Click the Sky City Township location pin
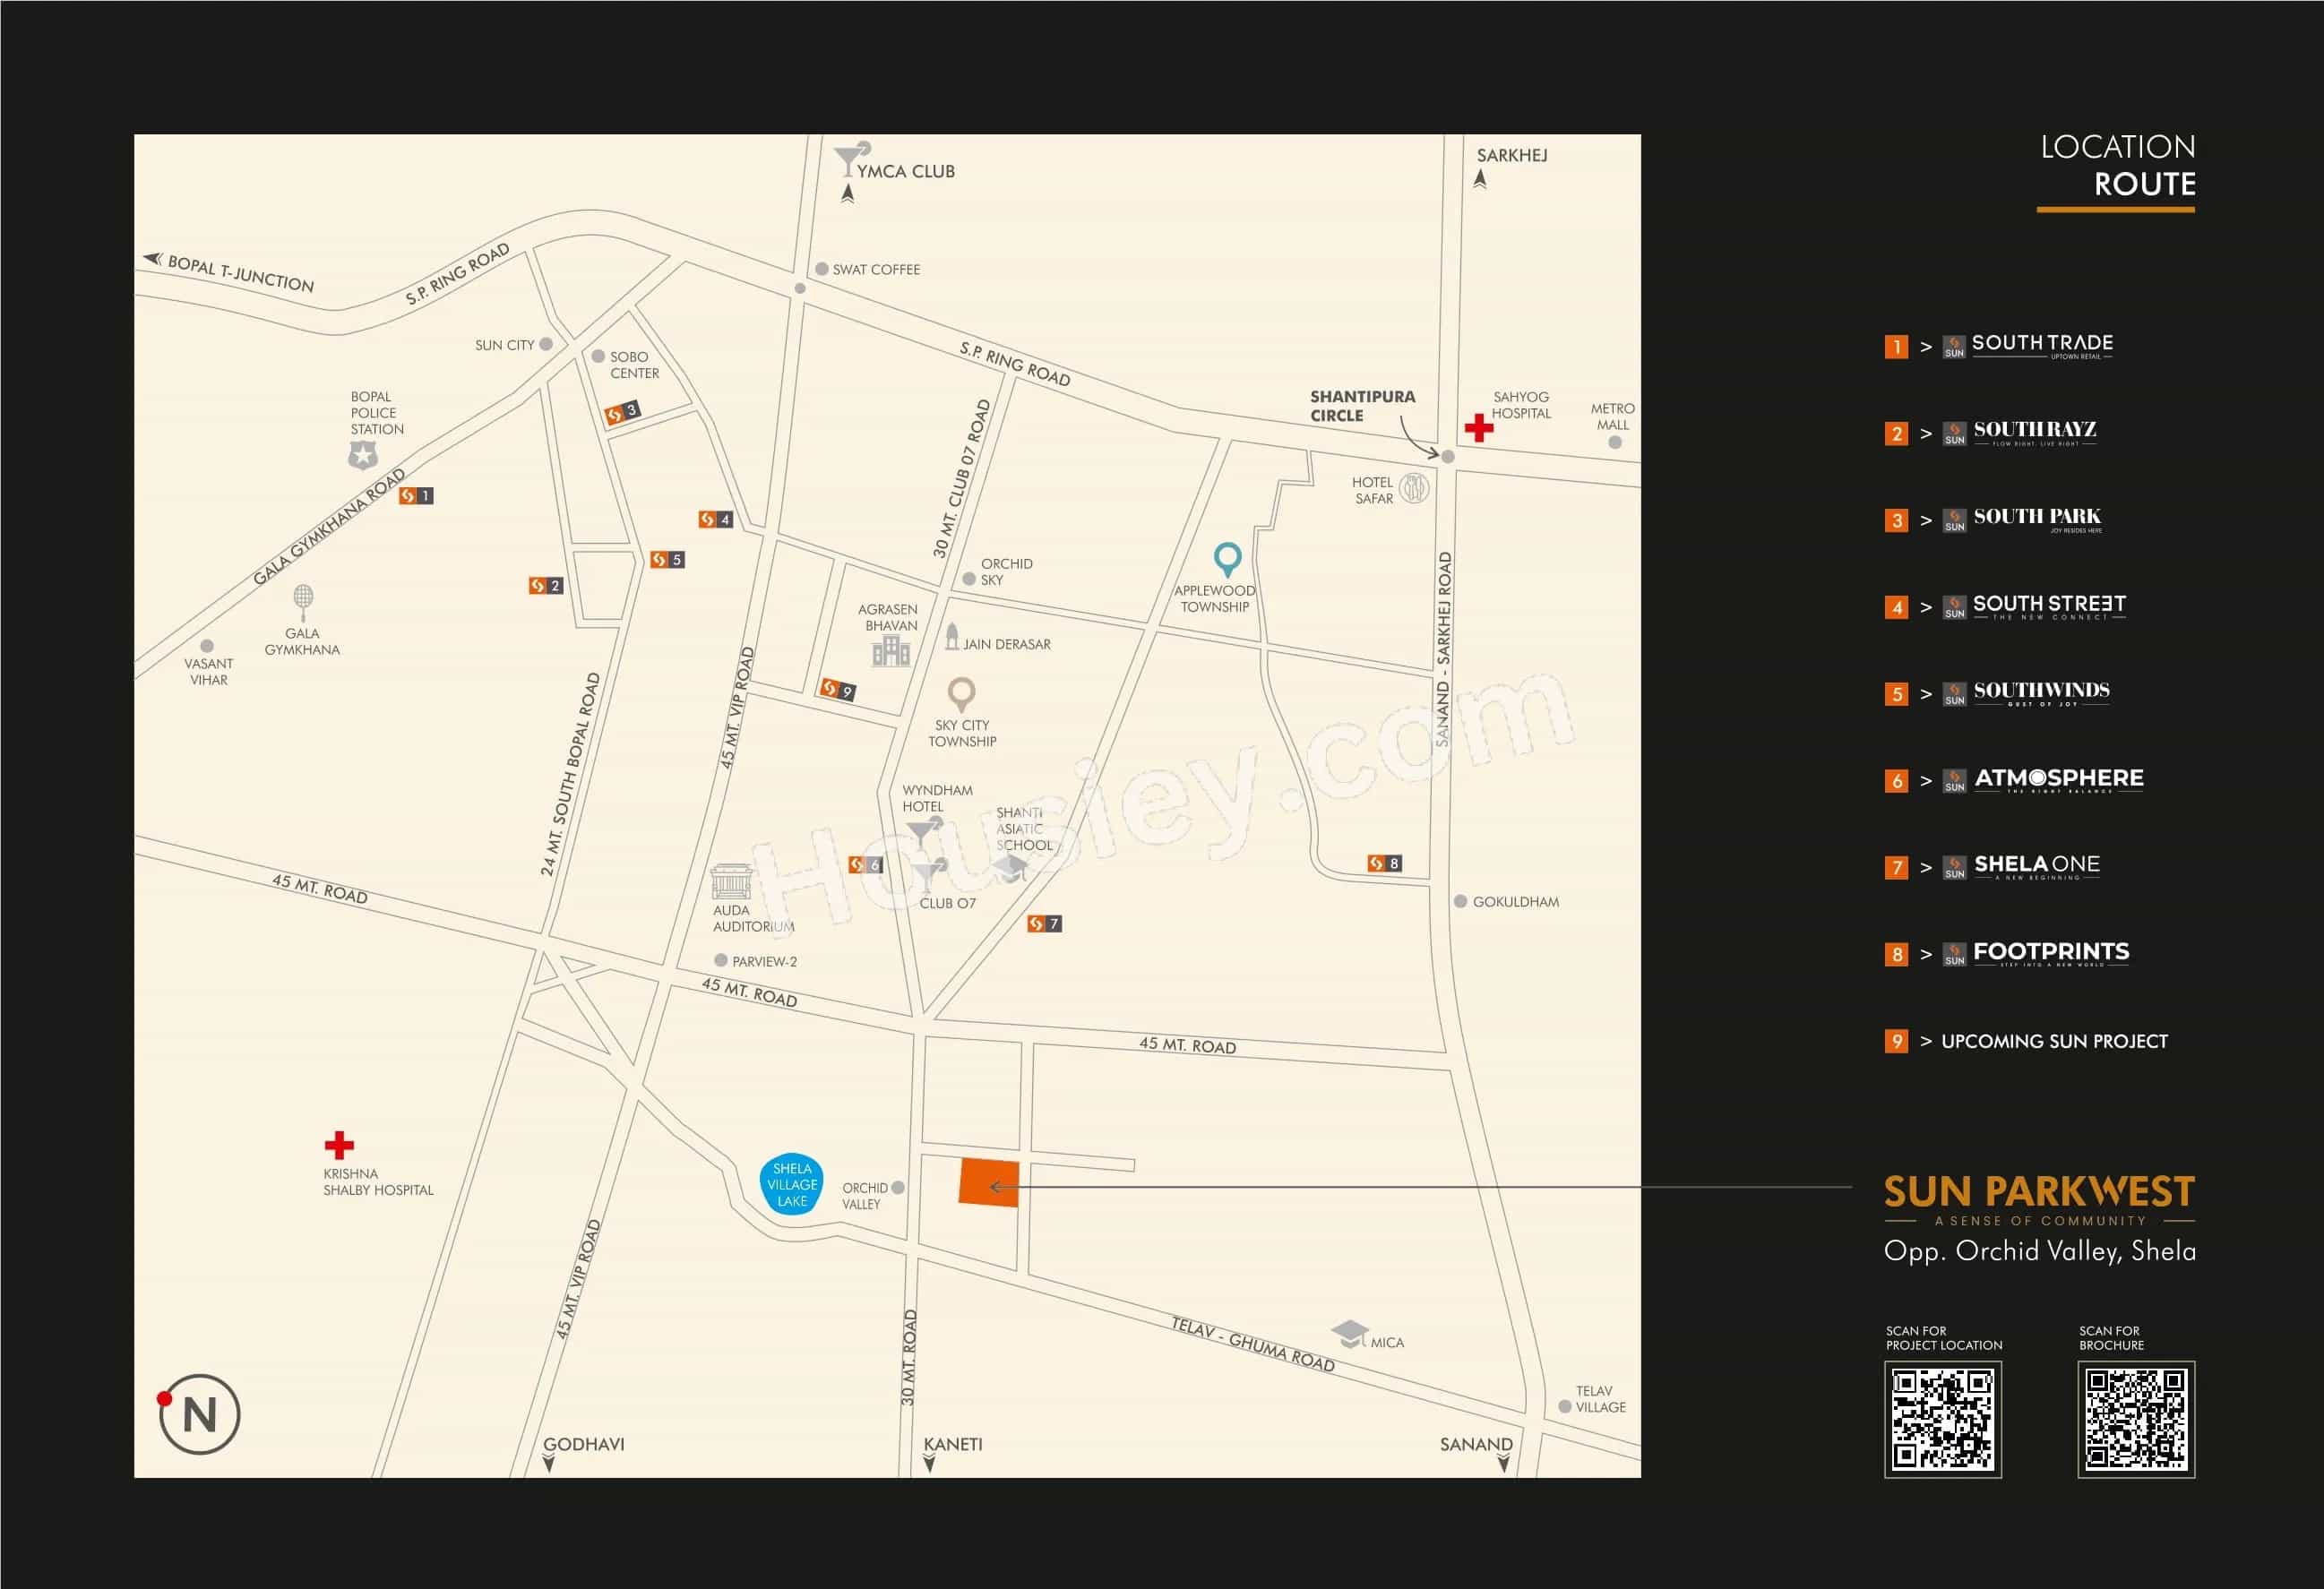2324x1589 pixels. 961,693
